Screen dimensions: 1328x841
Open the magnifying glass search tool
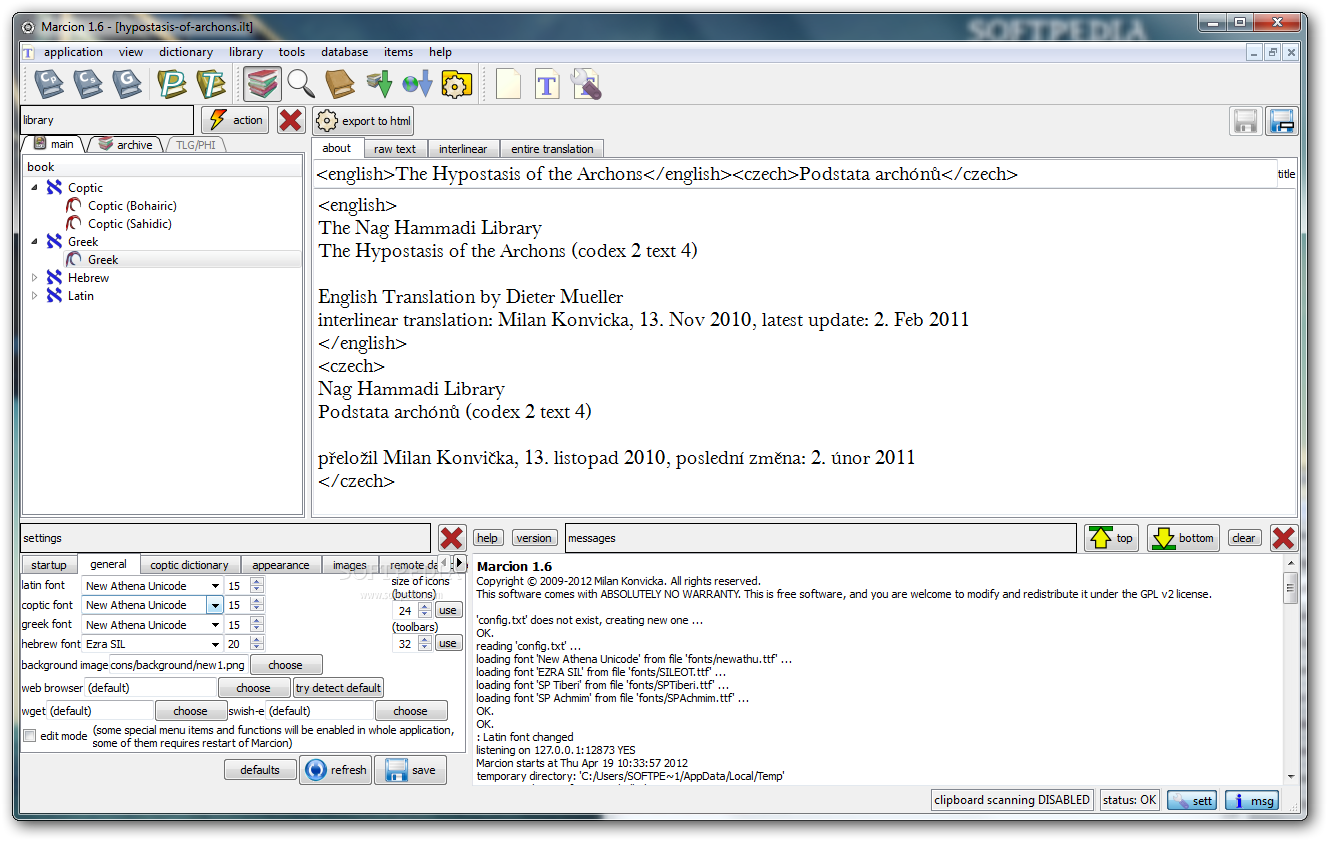[x=301, y=84]
